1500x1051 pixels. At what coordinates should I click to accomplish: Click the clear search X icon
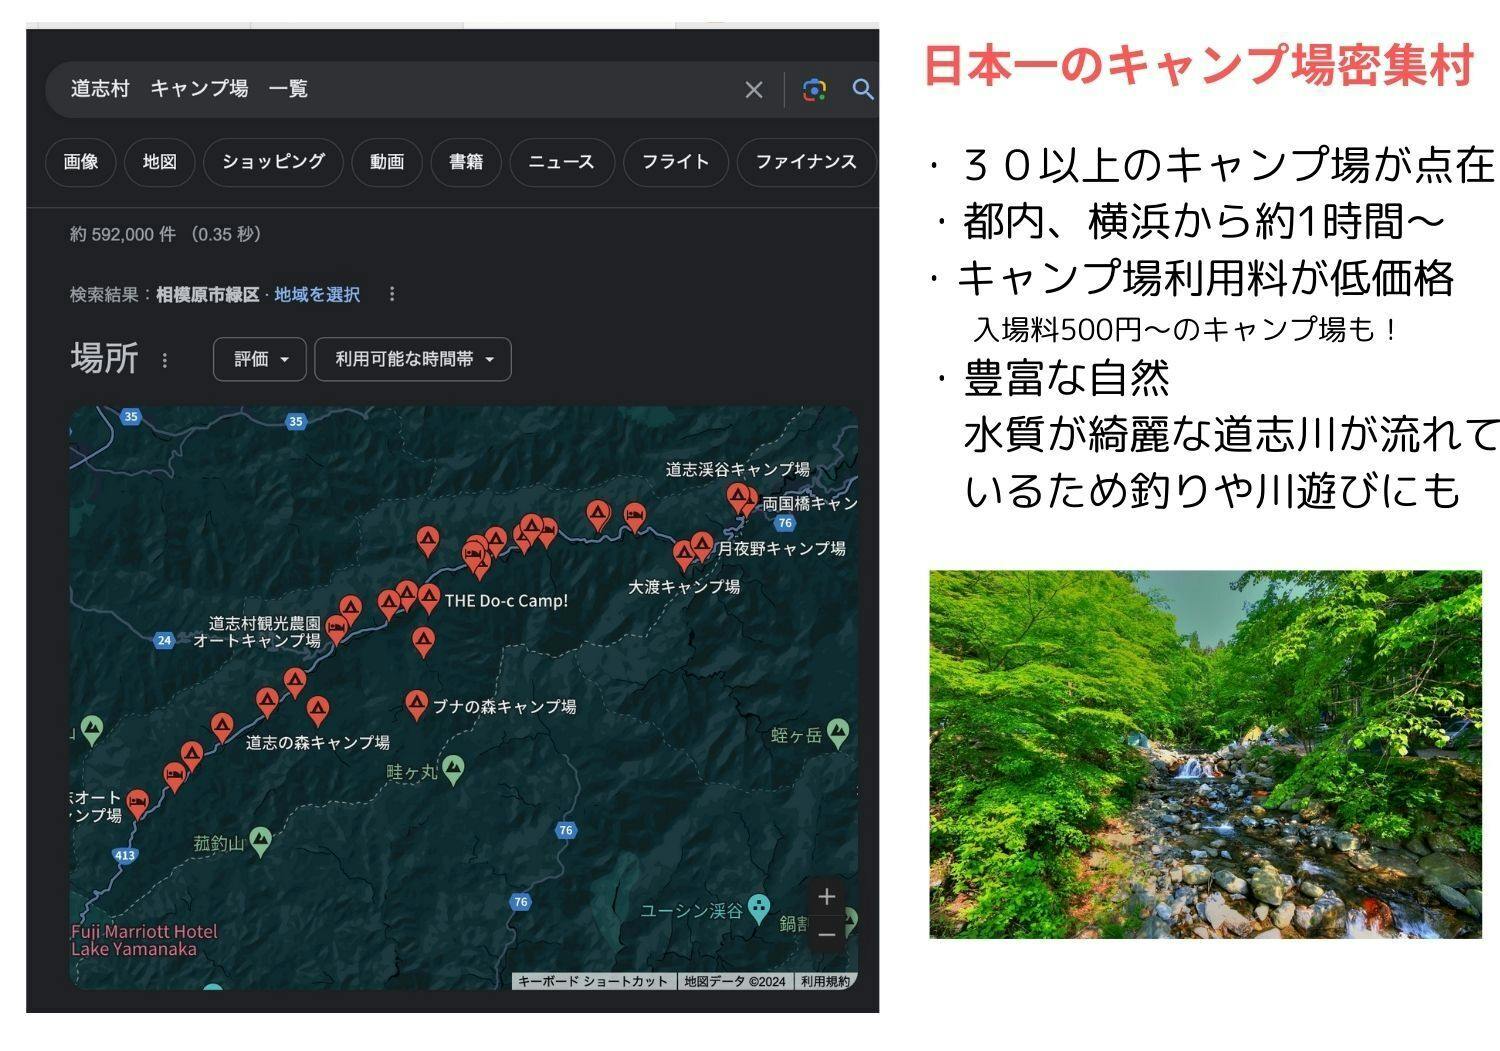click(754, 90)
